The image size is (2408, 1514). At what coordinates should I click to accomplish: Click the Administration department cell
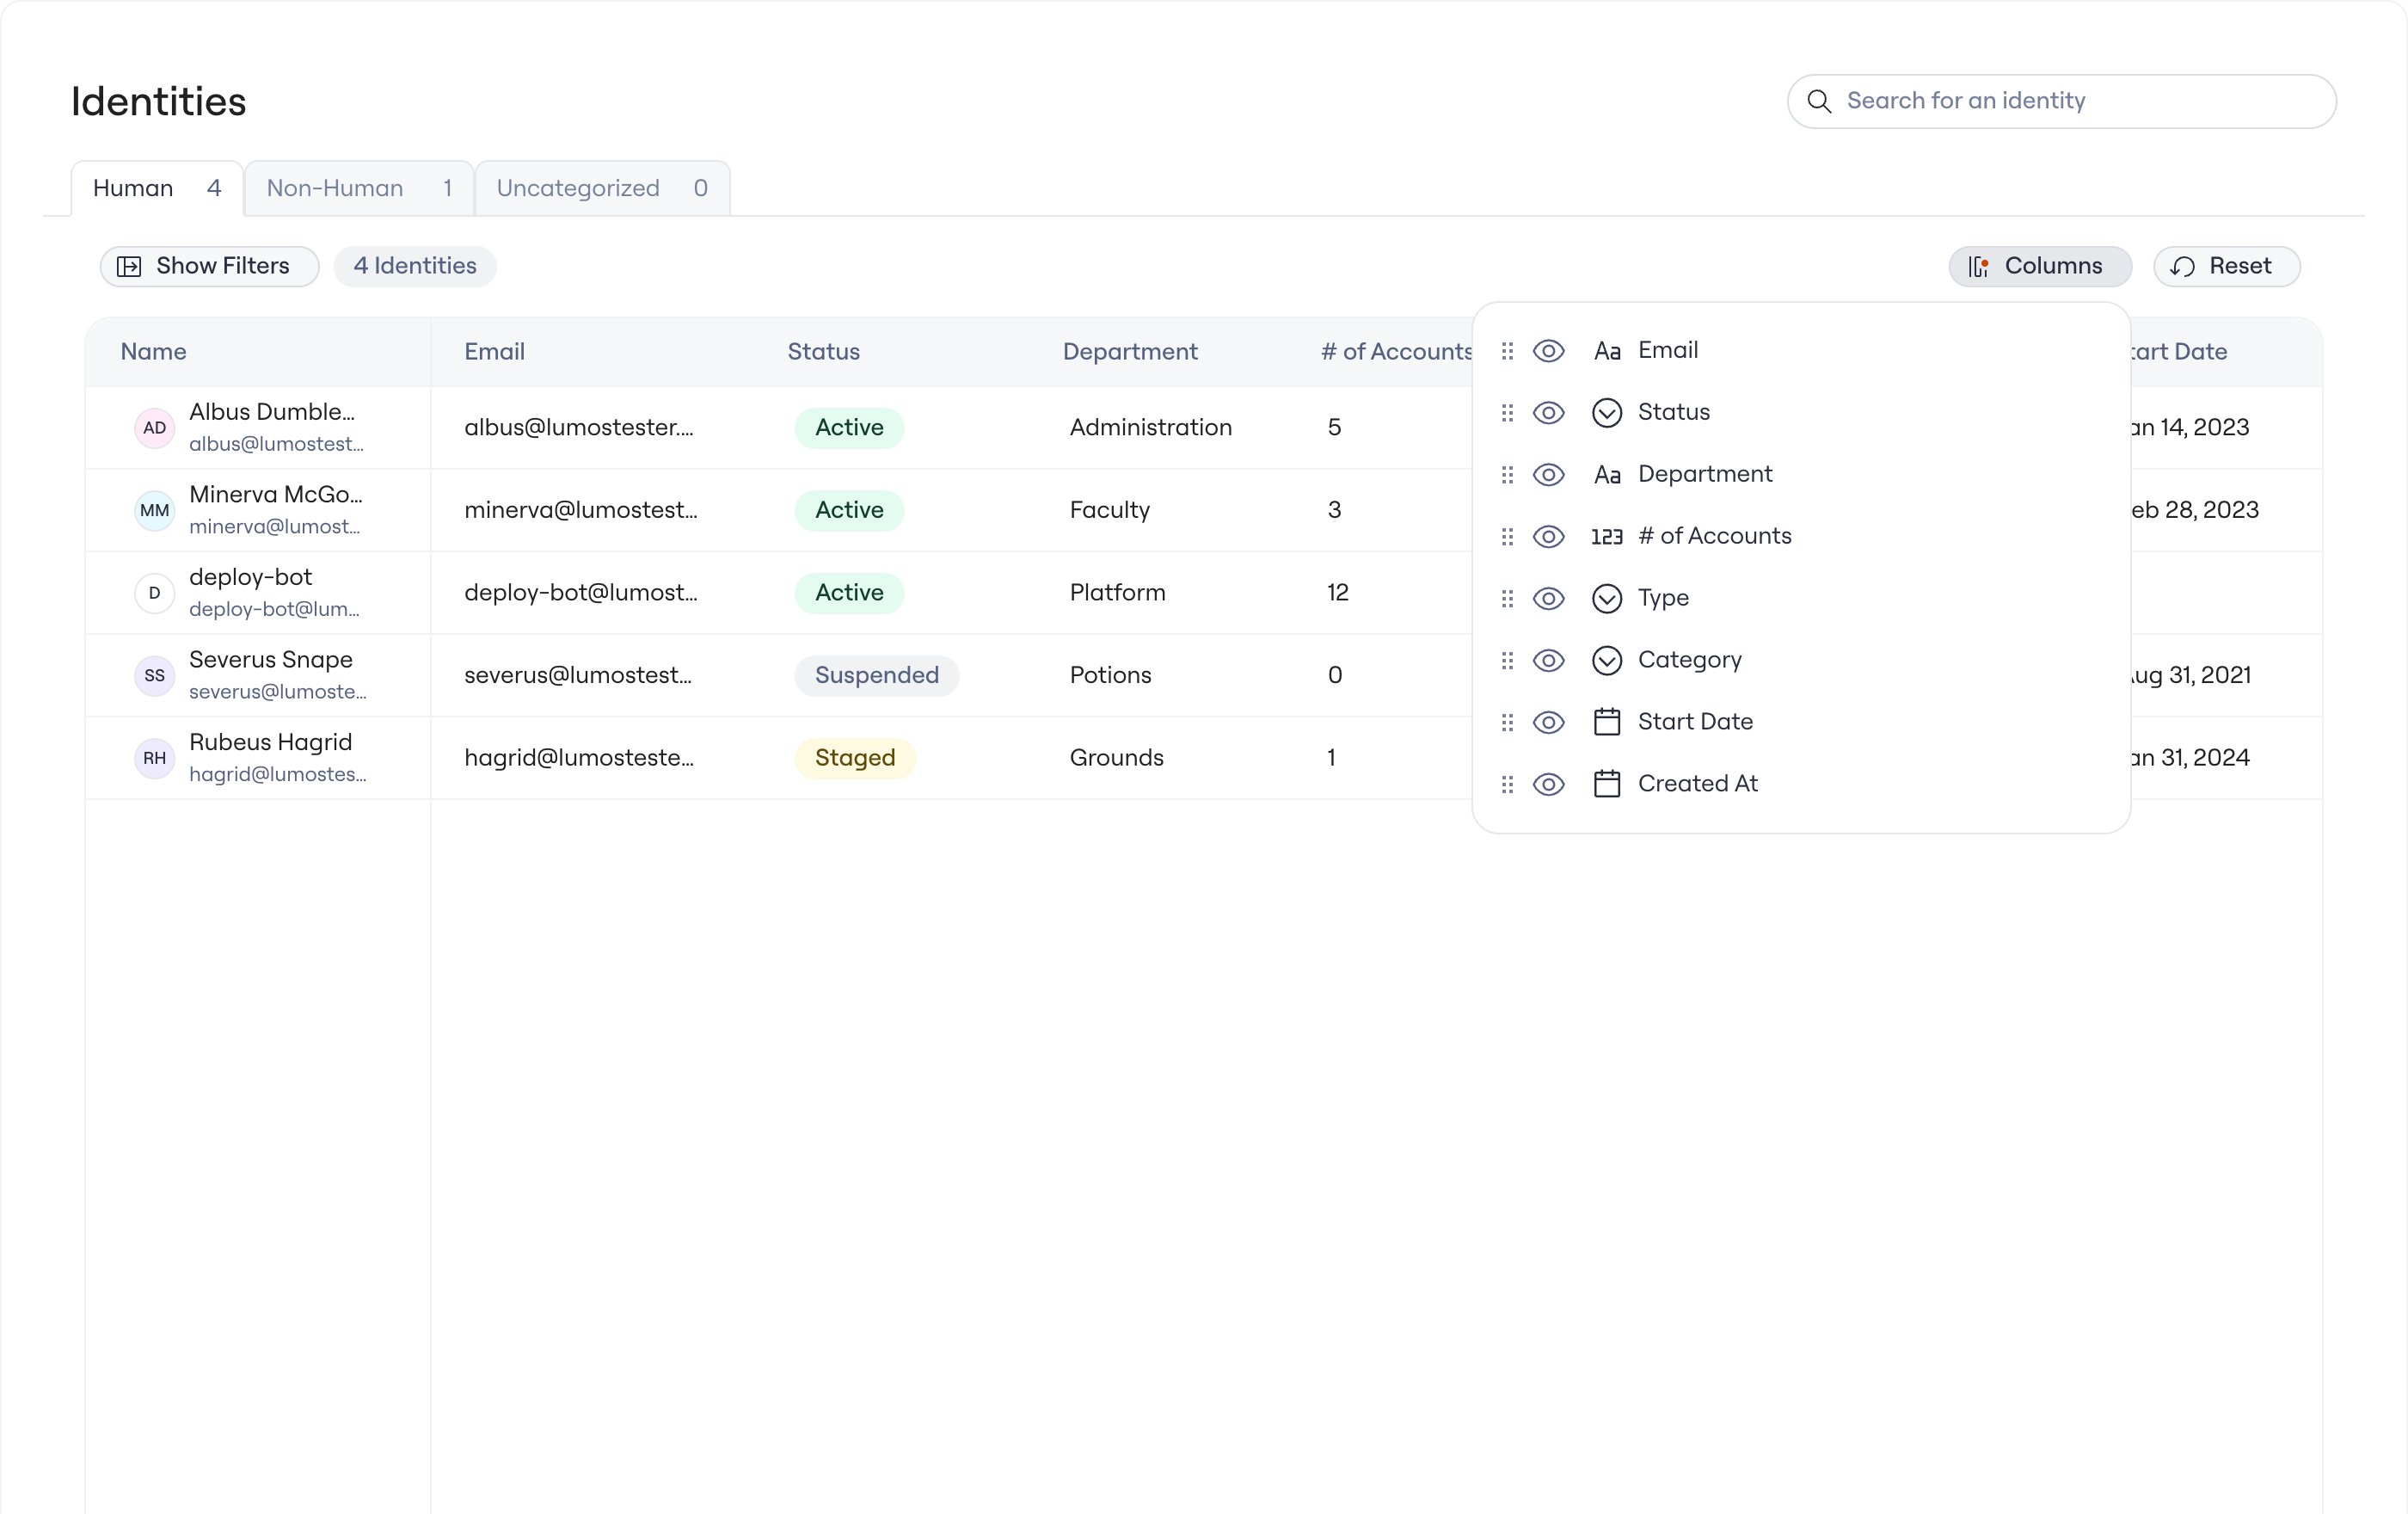click(x=1150, y=427)
